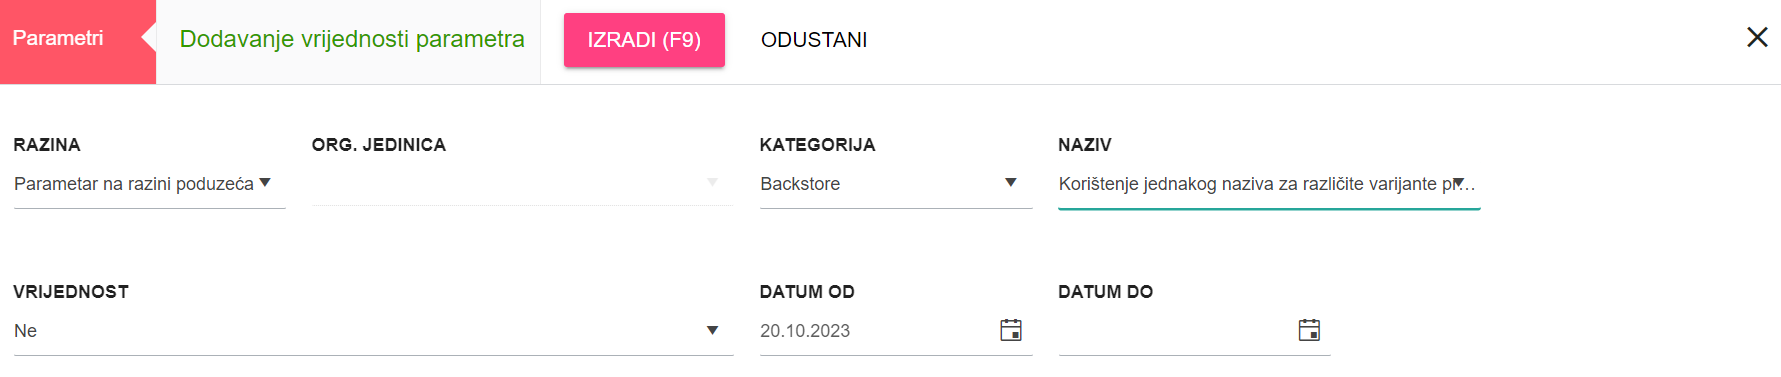The height and width of the screenshot is (377, 1781).
Task: Expand the Kategorija dropdown arrow
Action: tap(1011, 183)
